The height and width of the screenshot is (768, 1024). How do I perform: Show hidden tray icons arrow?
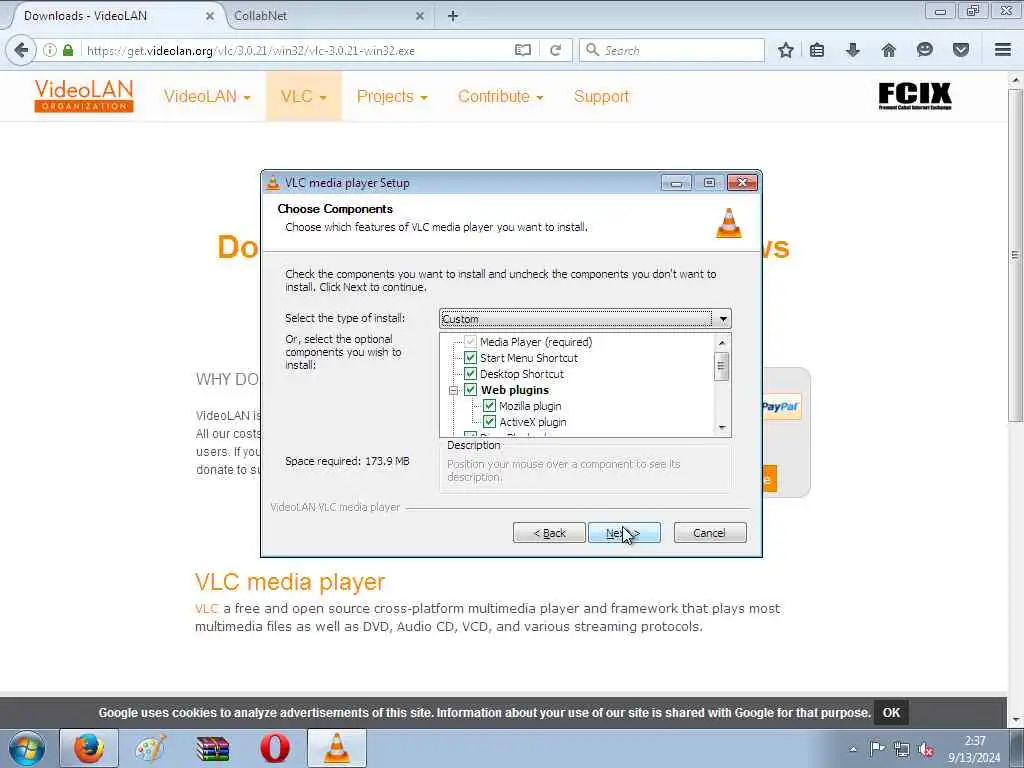(x=853, y=750)
